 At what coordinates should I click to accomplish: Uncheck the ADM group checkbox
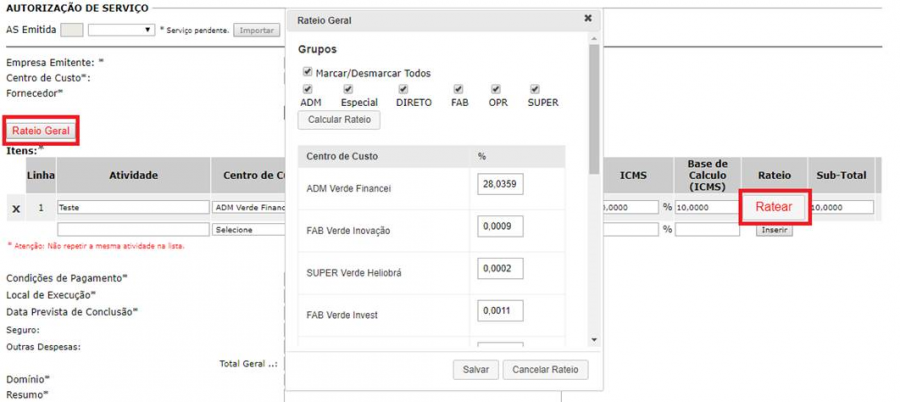(x=307, y=89)
